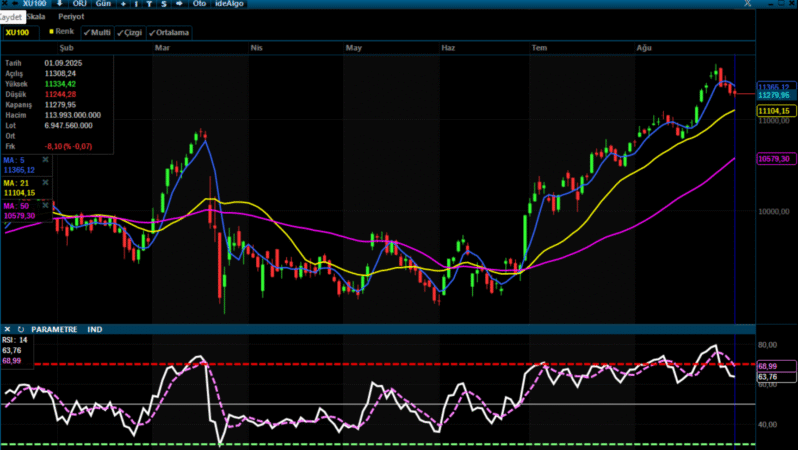The height and width of the screenshot is (450, 798).
Task: Click the MA : 21 label
Action: pyautogui.click(x=16, y=183)
